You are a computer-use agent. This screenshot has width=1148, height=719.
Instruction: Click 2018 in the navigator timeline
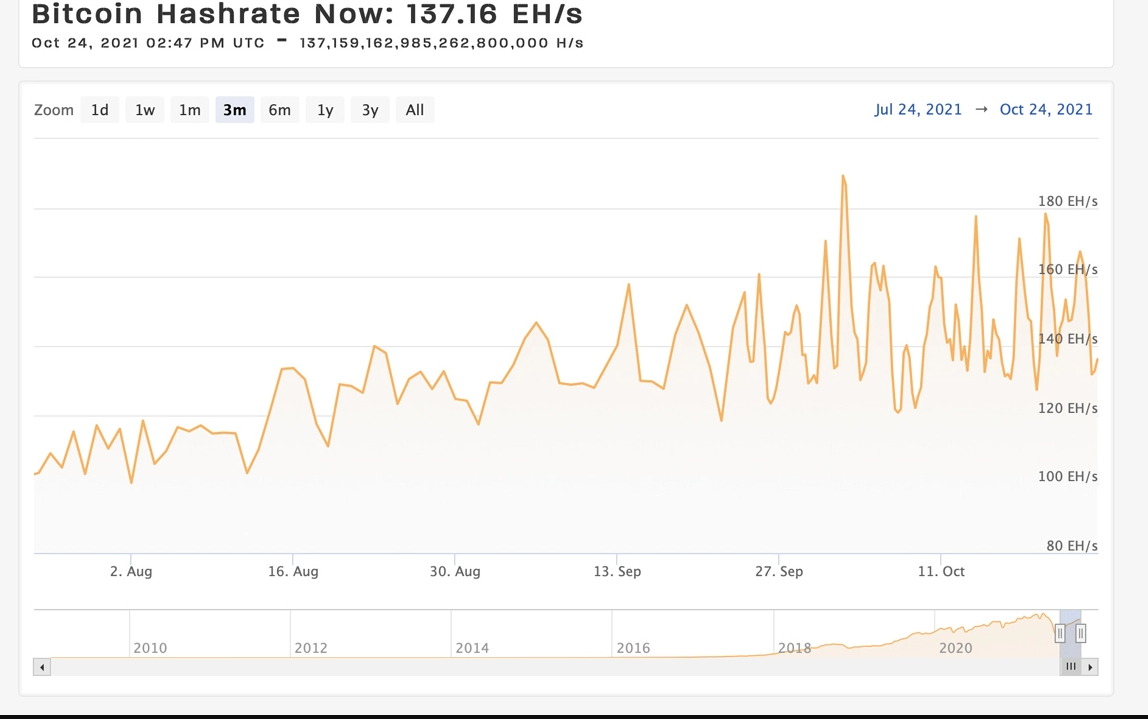pos(794,648)
